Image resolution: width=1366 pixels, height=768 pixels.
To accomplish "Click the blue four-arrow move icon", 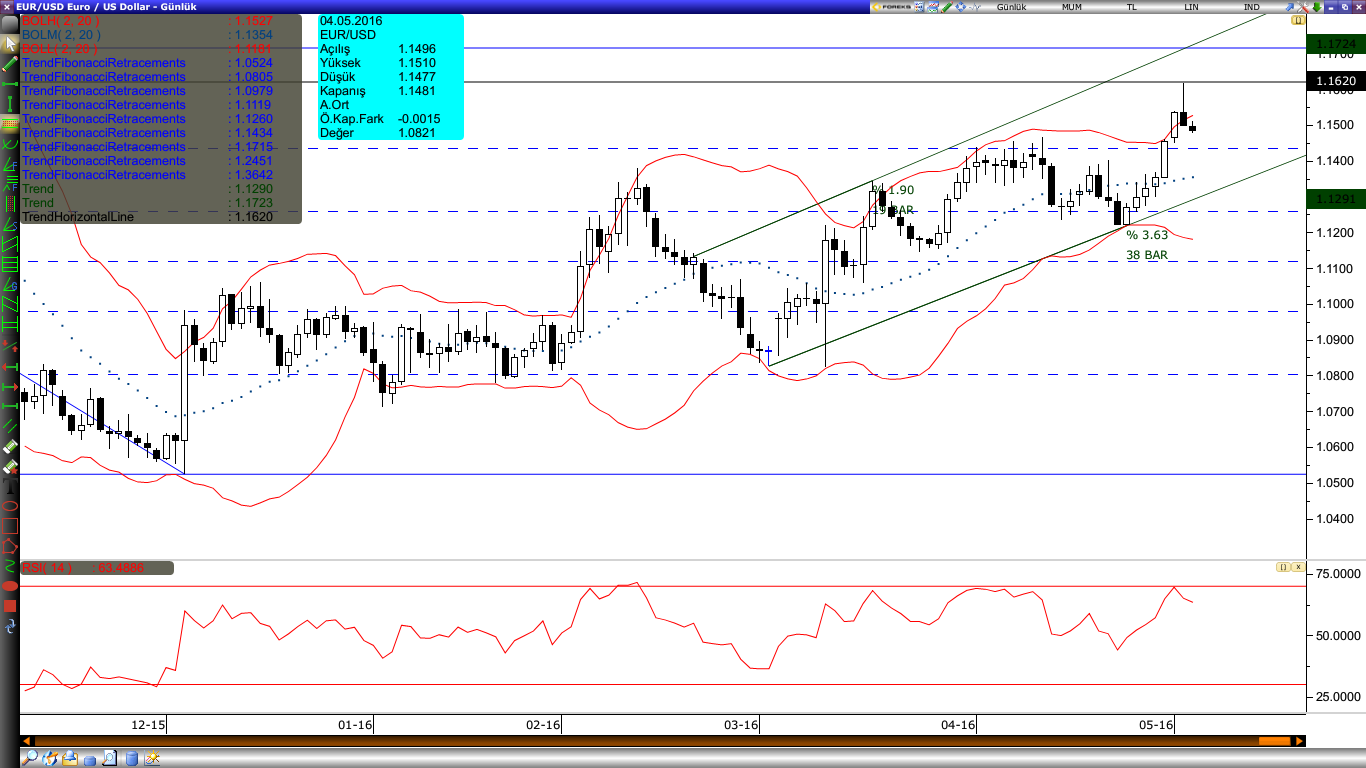I will pos(960,7).
